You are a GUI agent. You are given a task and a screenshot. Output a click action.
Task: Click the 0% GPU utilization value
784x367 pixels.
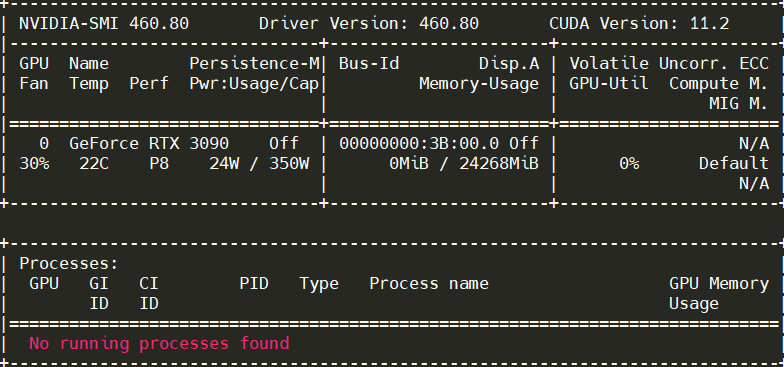point(629,164)
